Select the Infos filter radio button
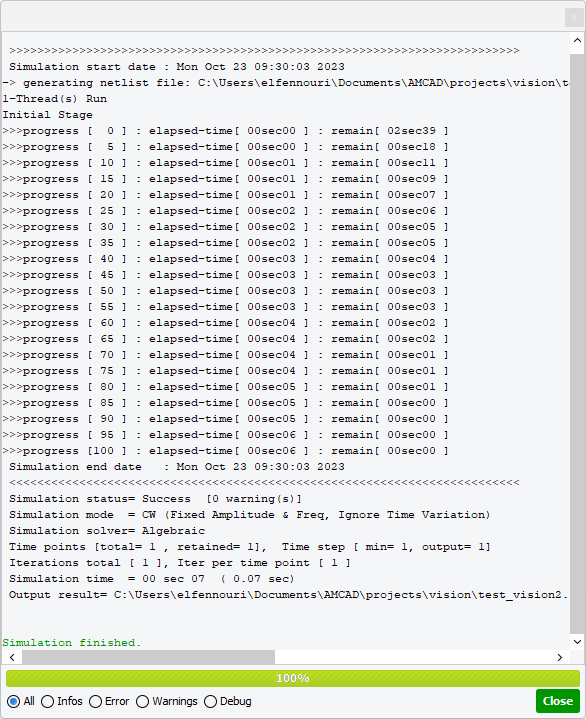This screenshot has height=719, width=586. (47, 701)
